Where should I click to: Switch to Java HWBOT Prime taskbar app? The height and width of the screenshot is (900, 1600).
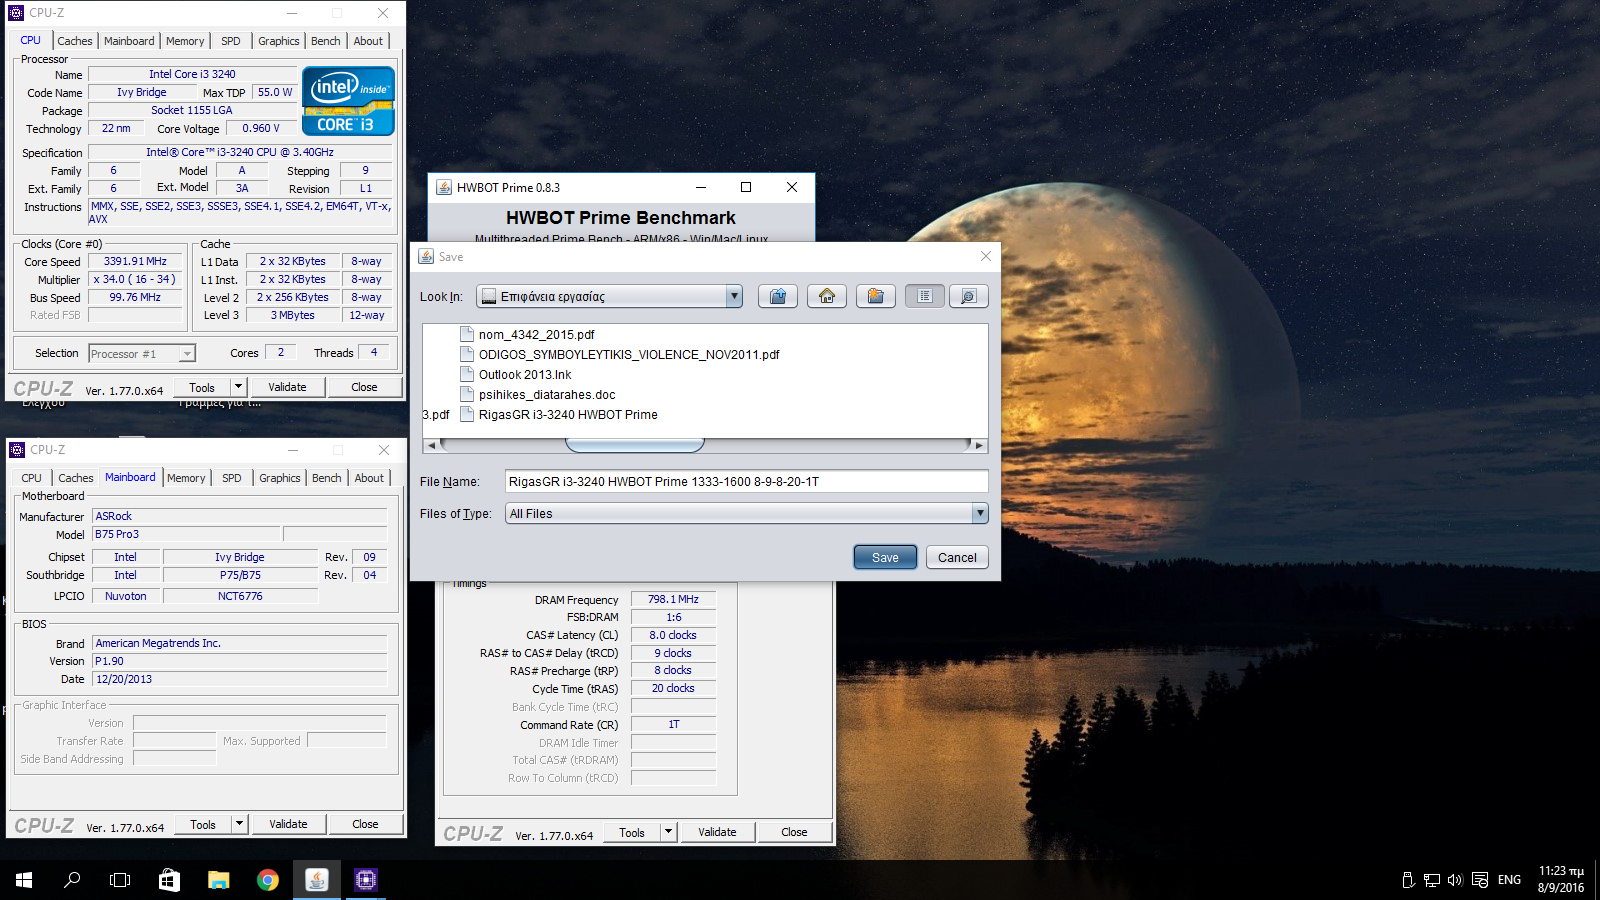tap(316, 880)
